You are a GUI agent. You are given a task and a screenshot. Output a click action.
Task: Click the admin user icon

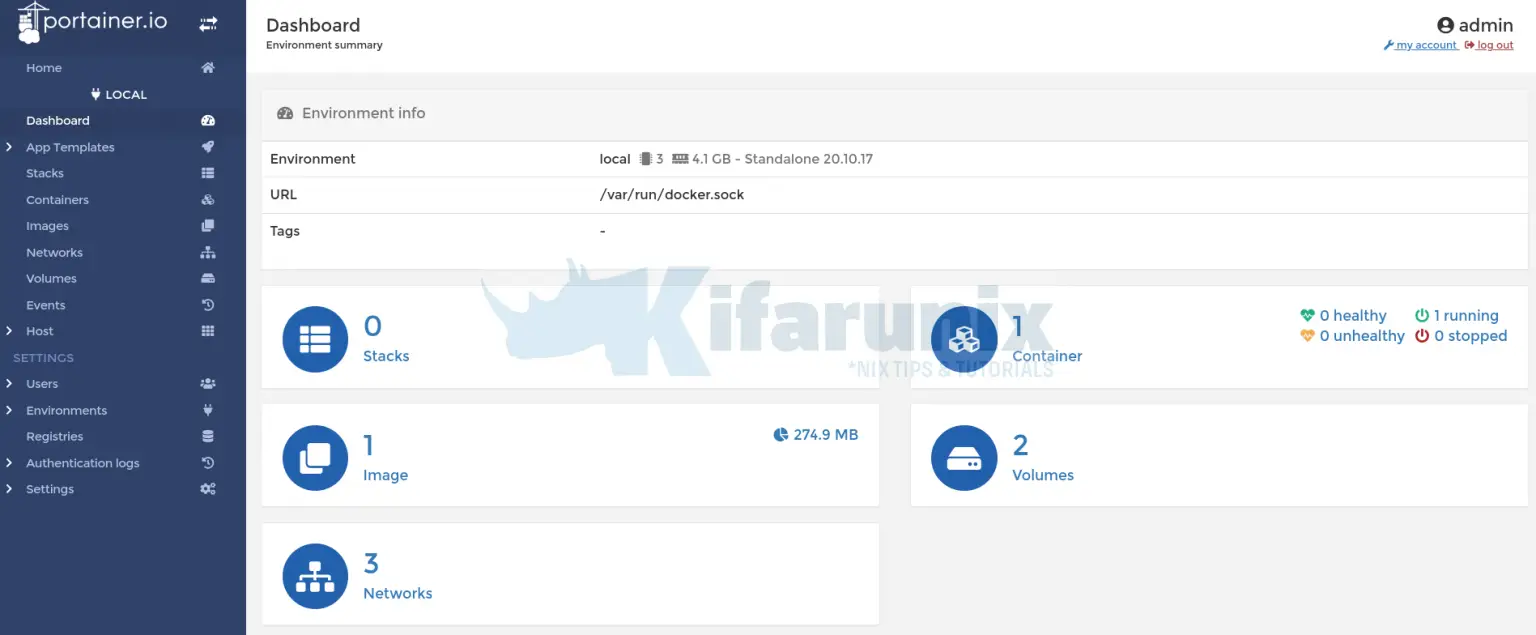1447,25
